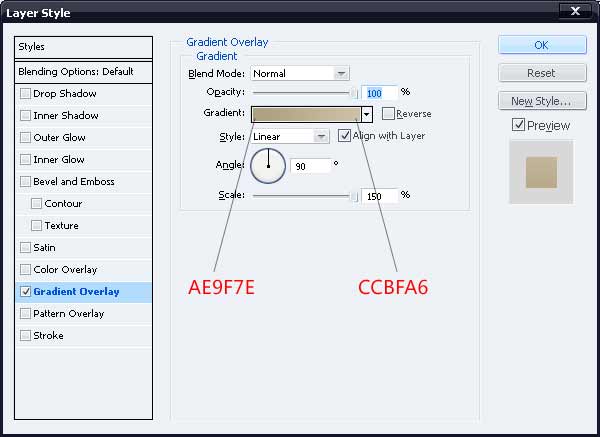Select the Contour label
The width and height of the screenshot is (600, 437).
(63, 204)
